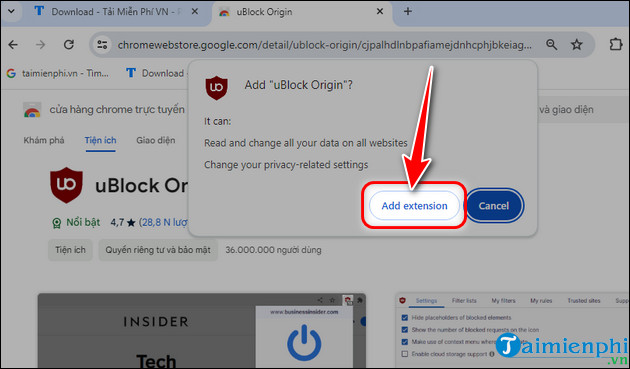Switch to the Download - Tải Miễn Phí VN tab
The height and width of the screenshot is (369, 630).
click(x=117, y=12)
